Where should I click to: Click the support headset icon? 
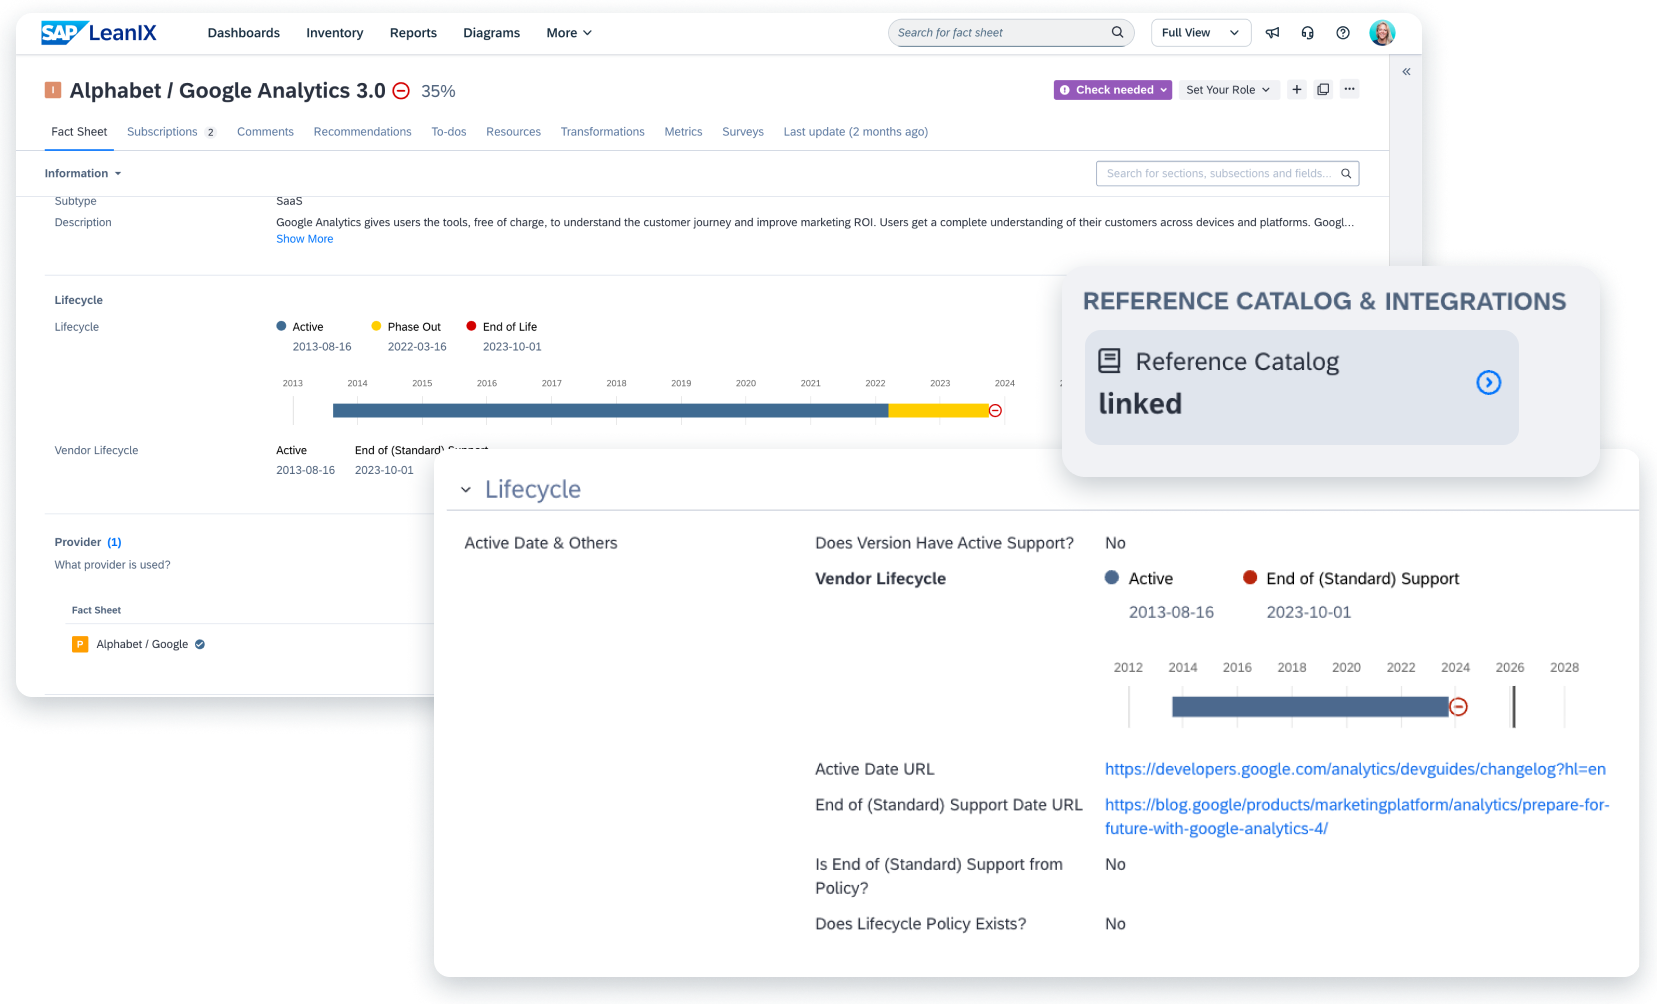pyautogui.click(x=1307, y=32)
